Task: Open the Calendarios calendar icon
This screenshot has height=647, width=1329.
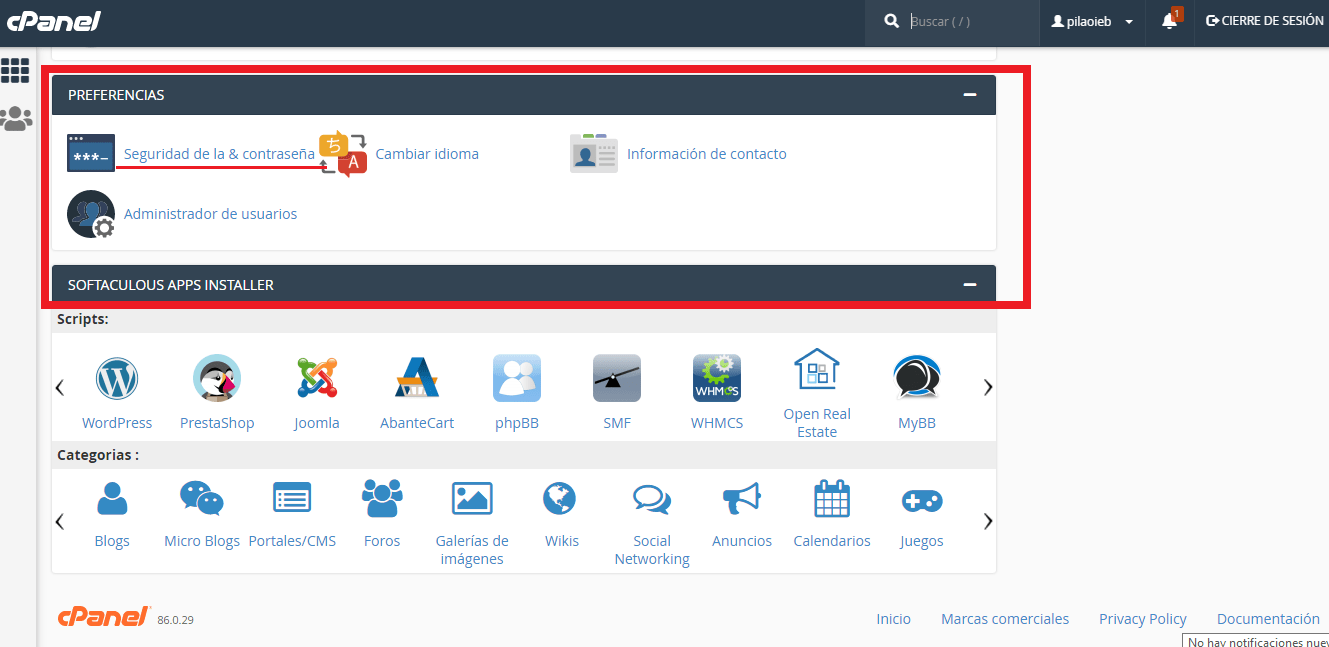Action: coord(832,498)
